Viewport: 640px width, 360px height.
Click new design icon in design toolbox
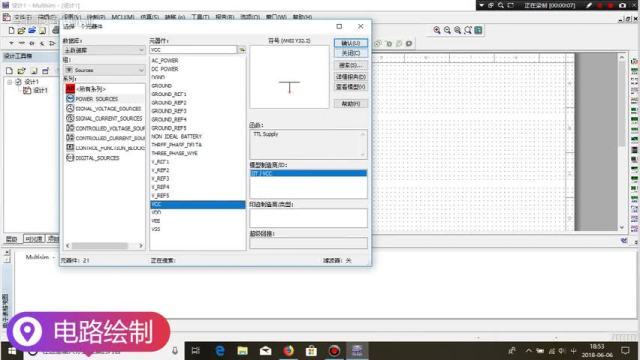click(x=9, y=71)
